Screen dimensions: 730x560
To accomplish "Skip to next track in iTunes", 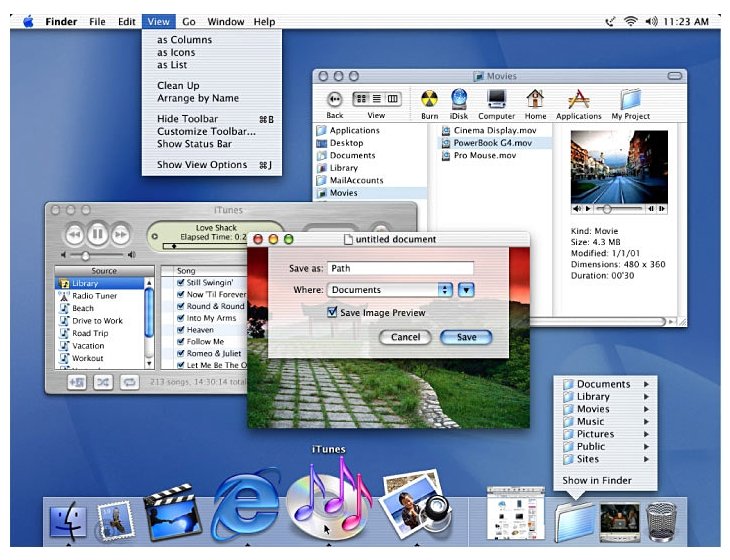I will 120,235.
